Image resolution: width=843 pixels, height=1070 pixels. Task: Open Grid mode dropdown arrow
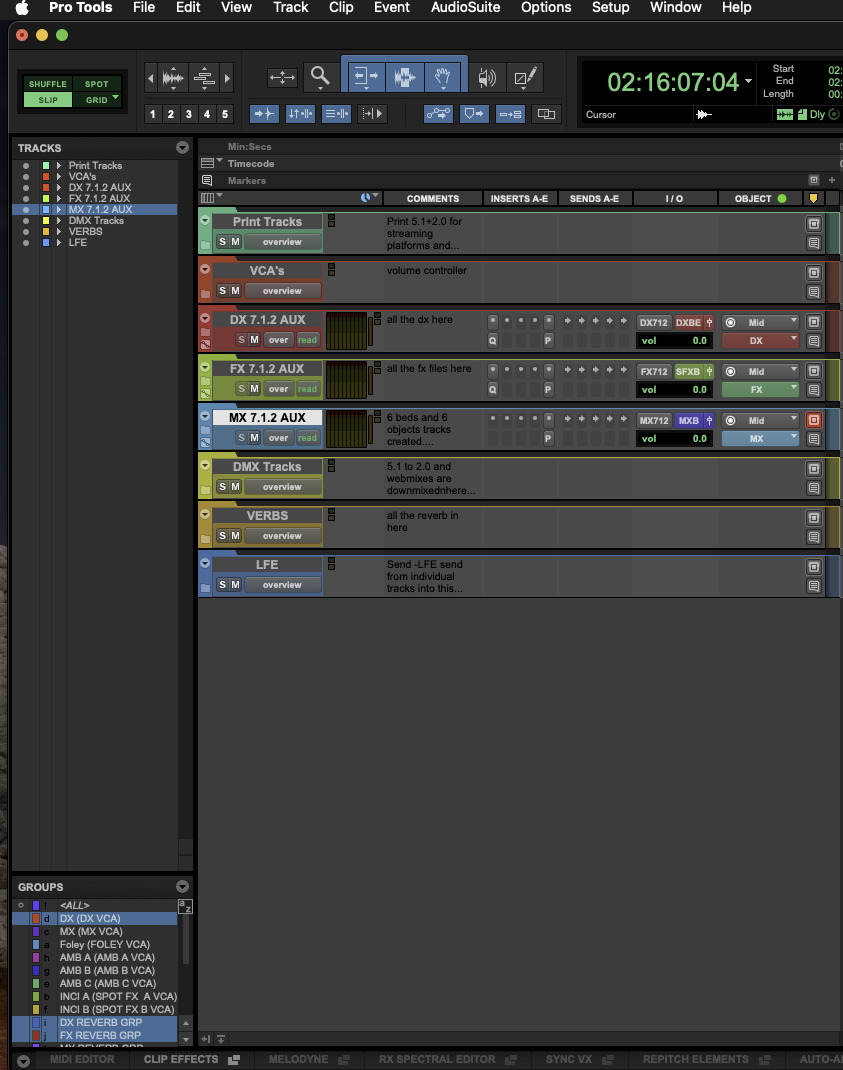pyautogui.click(x=115, y=98)
